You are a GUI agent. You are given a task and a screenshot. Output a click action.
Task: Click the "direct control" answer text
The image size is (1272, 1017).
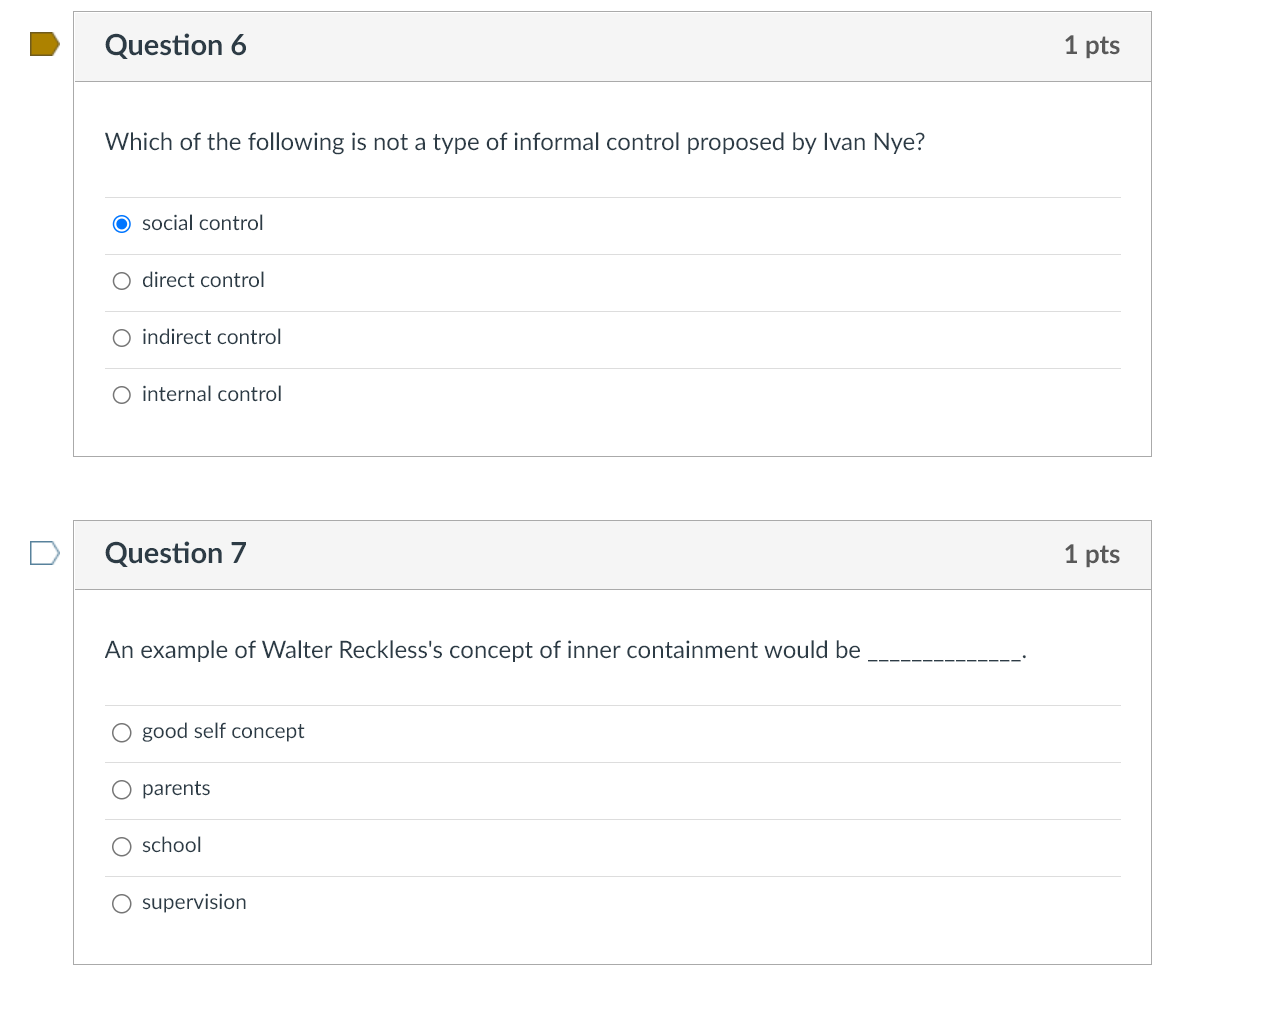coord(203,280)
